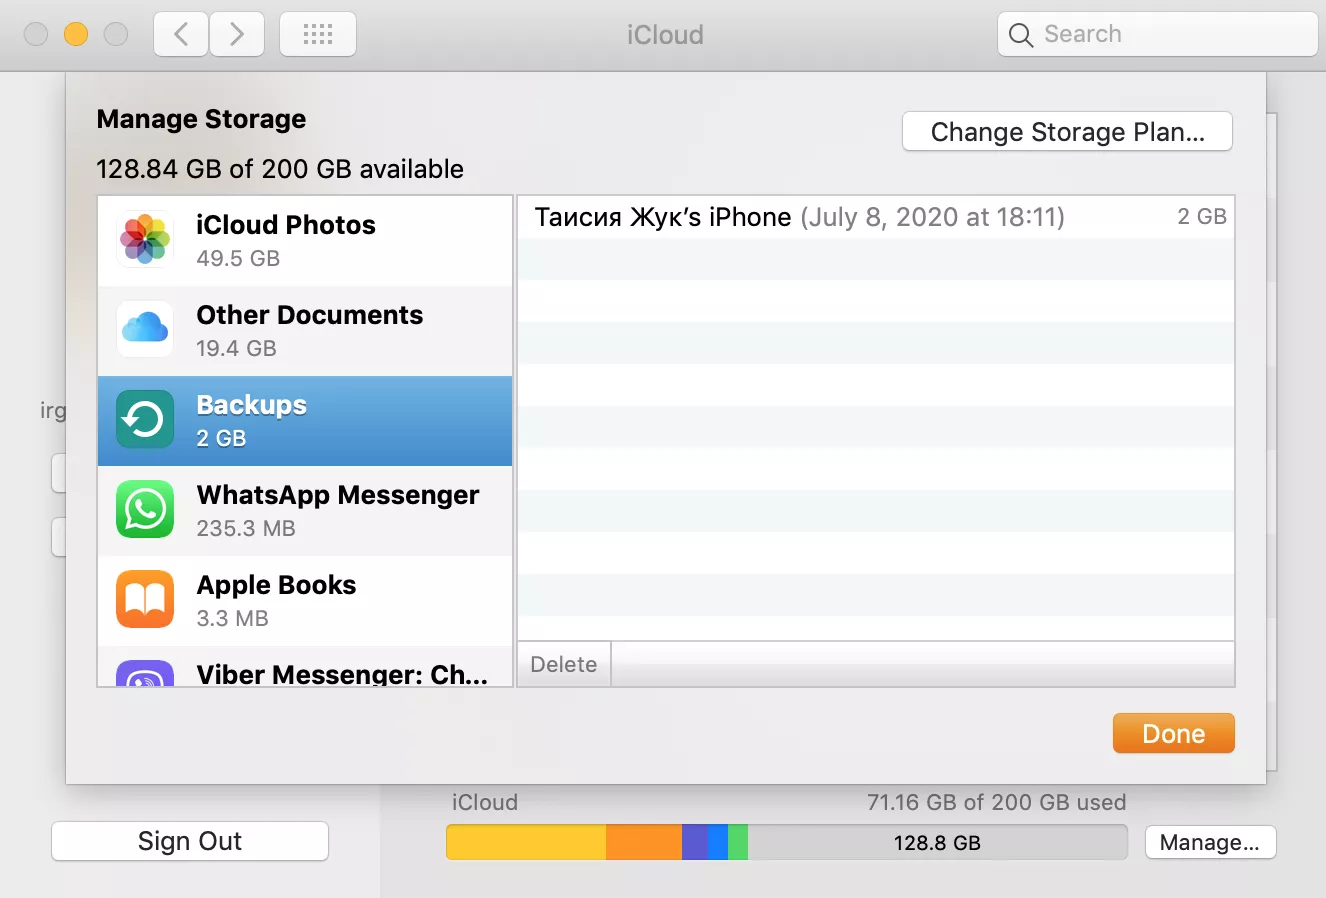The height and width of the screenshot is (898, 1326).
Task: Show all preferences grid icon
Action: 318,34
